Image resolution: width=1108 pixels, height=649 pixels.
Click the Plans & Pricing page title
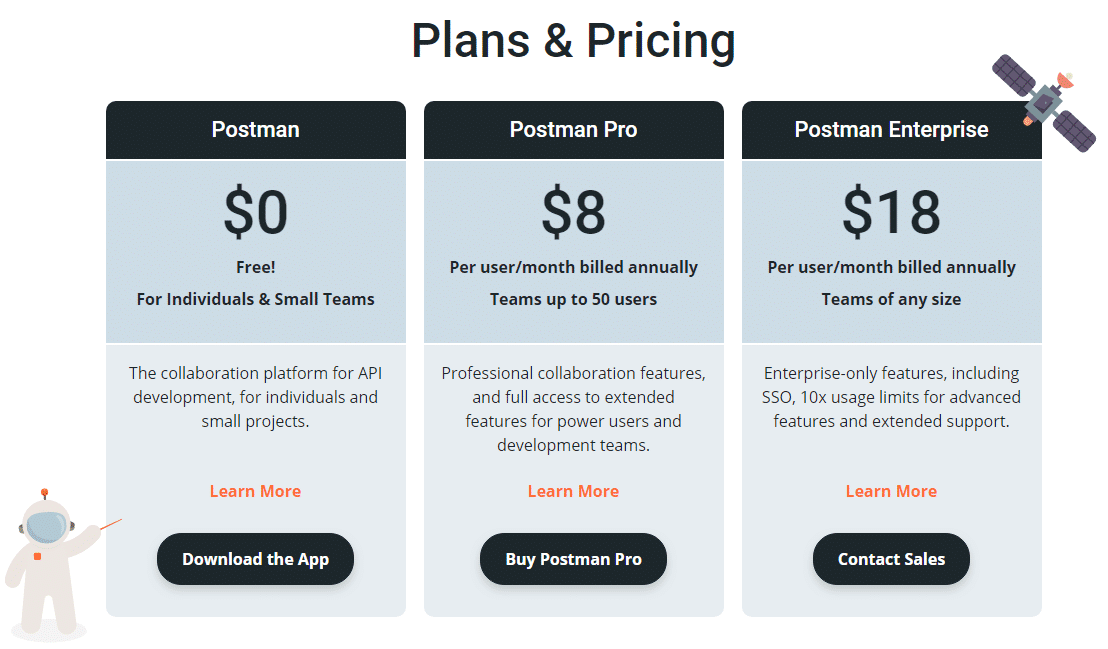point(573,40)
